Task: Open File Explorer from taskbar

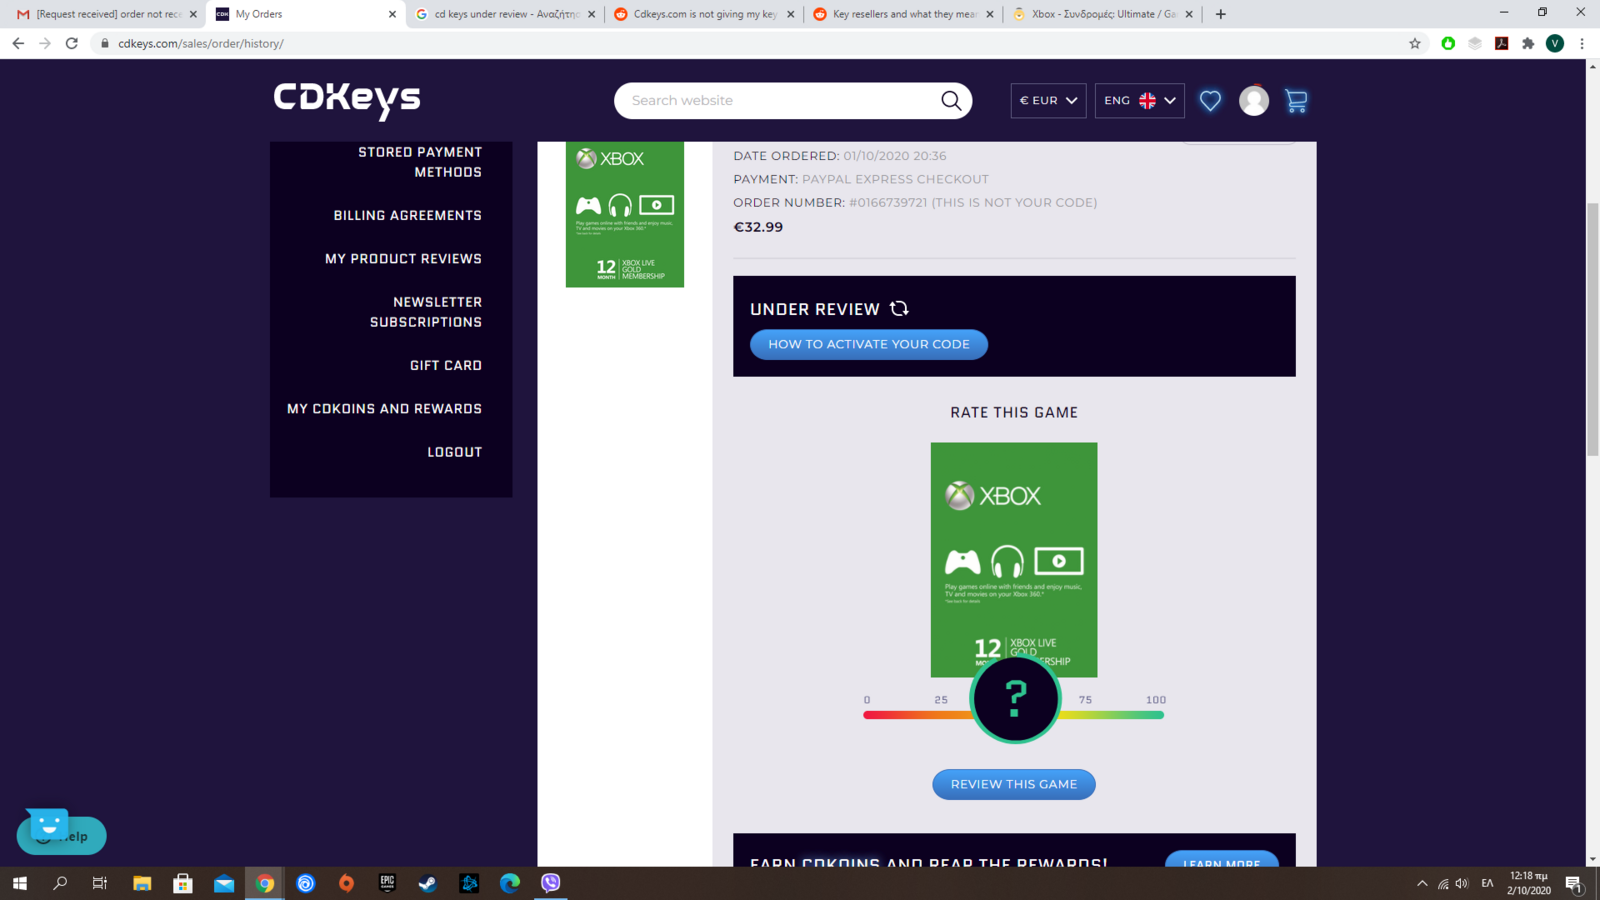Action: point(142,883)
